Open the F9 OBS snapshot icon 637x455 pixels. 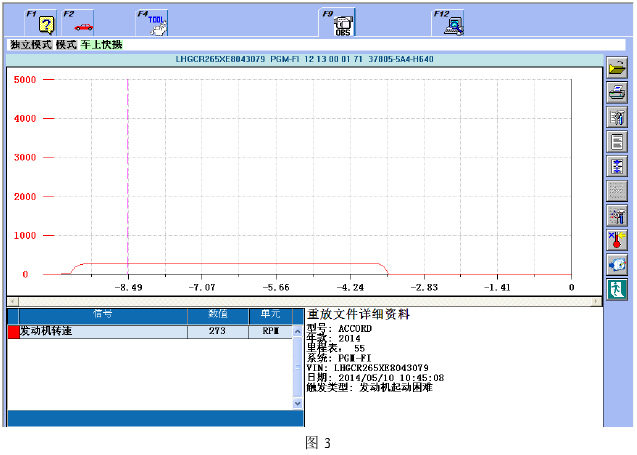[x=337, y=23]
